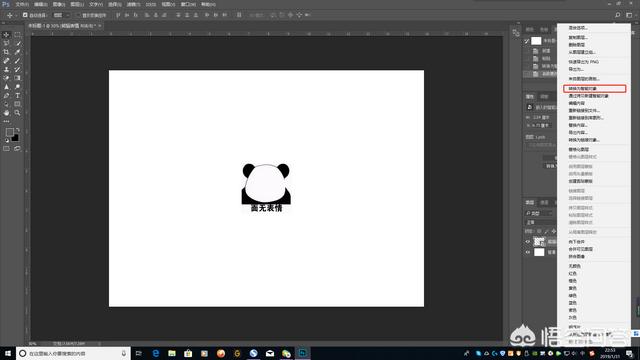This screenshot has width=640, height=360.
Task: Select the Eyedropper tool
Action: (x=17, y=52)
